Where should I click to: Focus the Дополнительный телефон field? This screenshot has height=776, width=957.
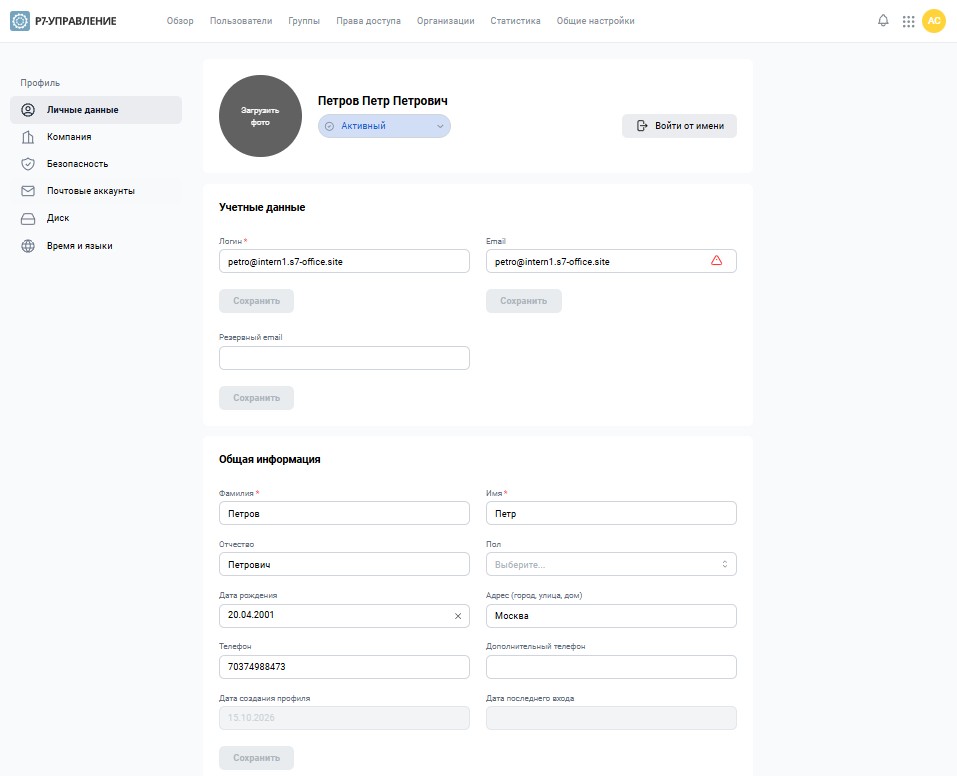point(611,667)
